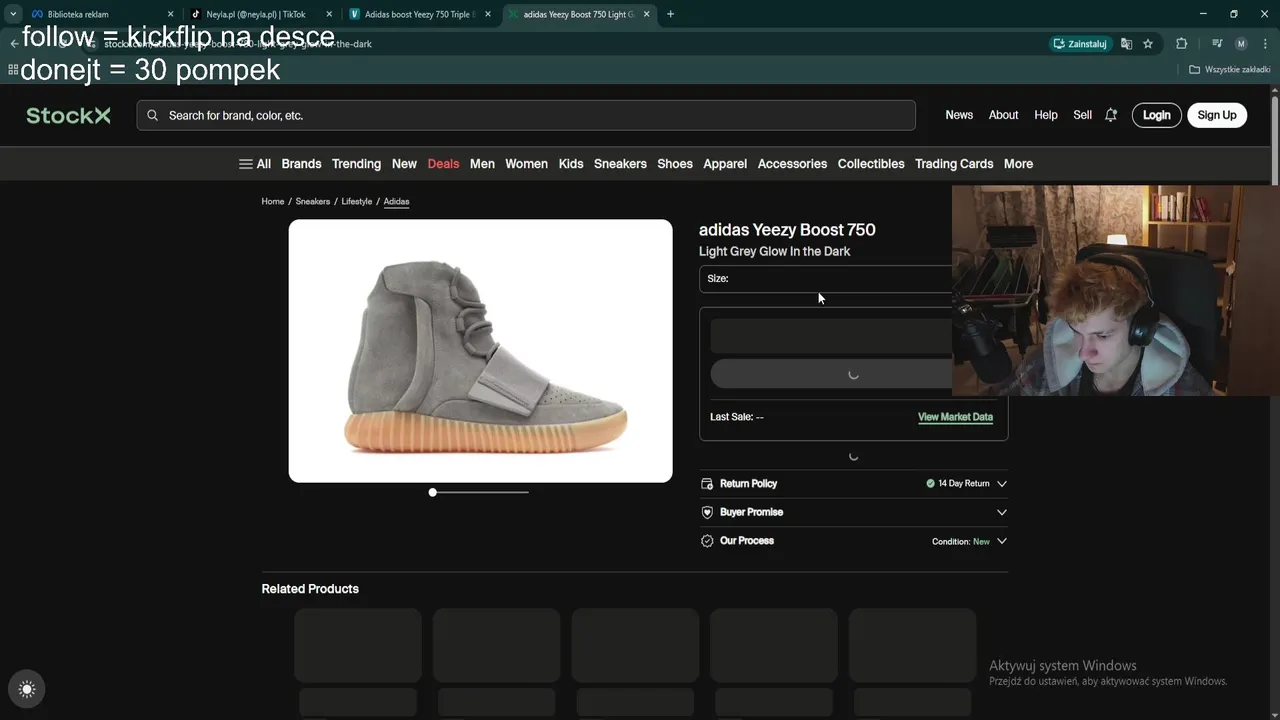
Task: Open the tab search dropdown arrow
Action: coord(13,14)
